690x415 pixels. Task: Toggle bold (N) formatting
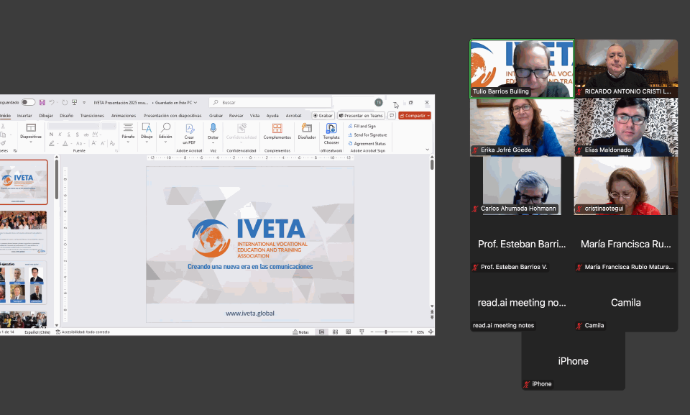point(51,135)
